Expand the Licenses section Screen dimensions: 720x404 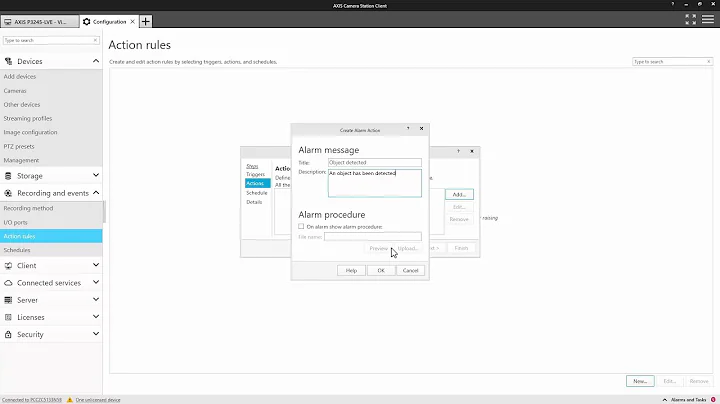pyautogui.click(x=96, y=317)
